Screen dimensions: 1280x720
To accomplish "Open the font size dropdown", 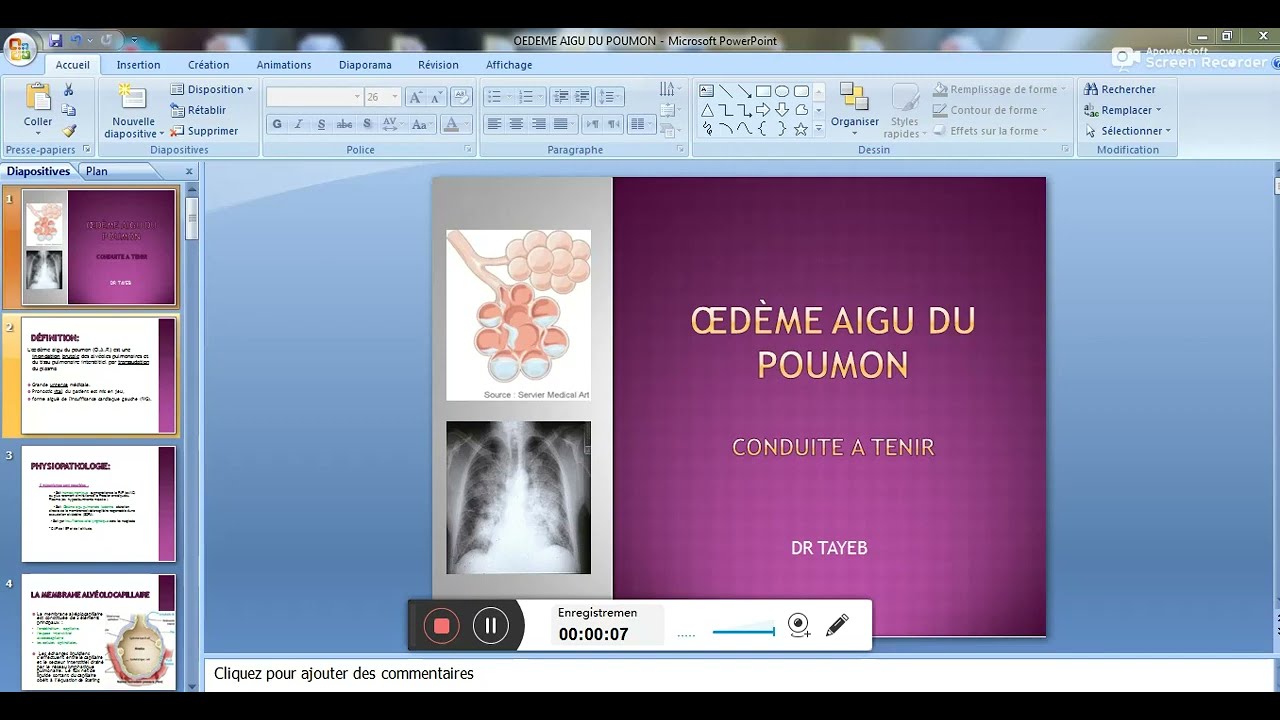I will pos(395,97).
